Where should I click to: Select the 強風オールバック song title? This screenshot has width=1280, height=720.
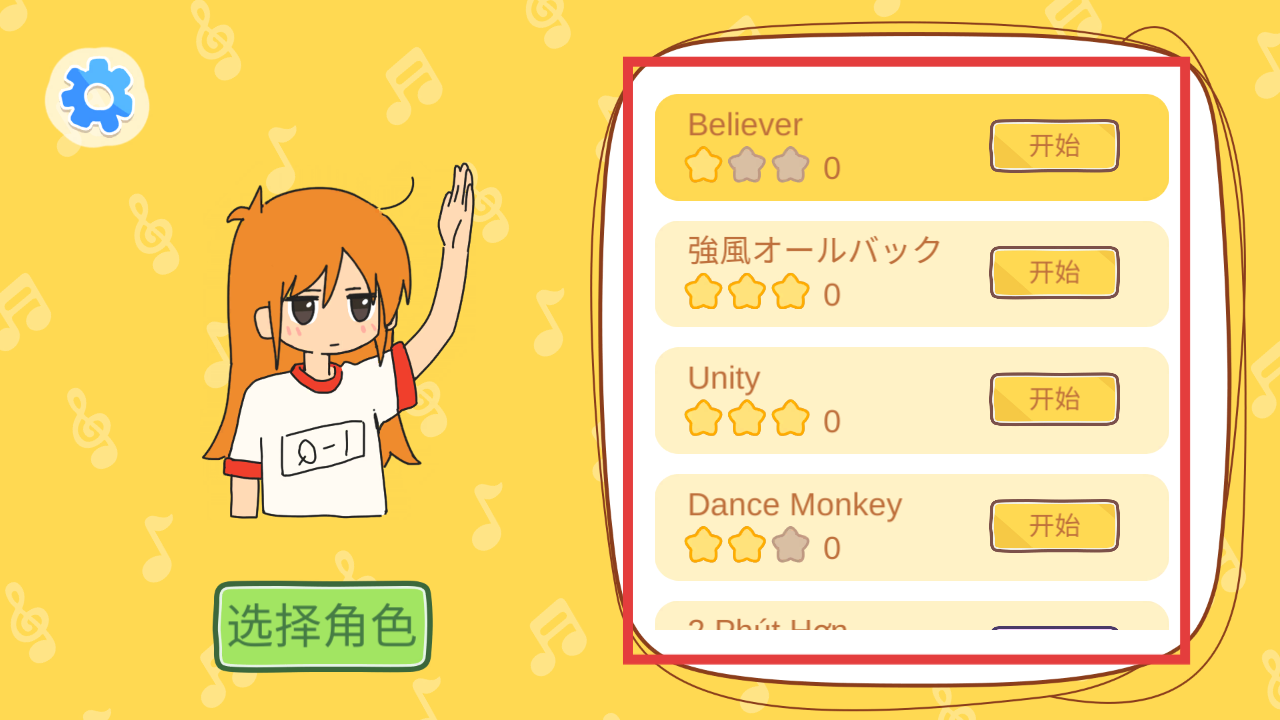tap(815, 250)
